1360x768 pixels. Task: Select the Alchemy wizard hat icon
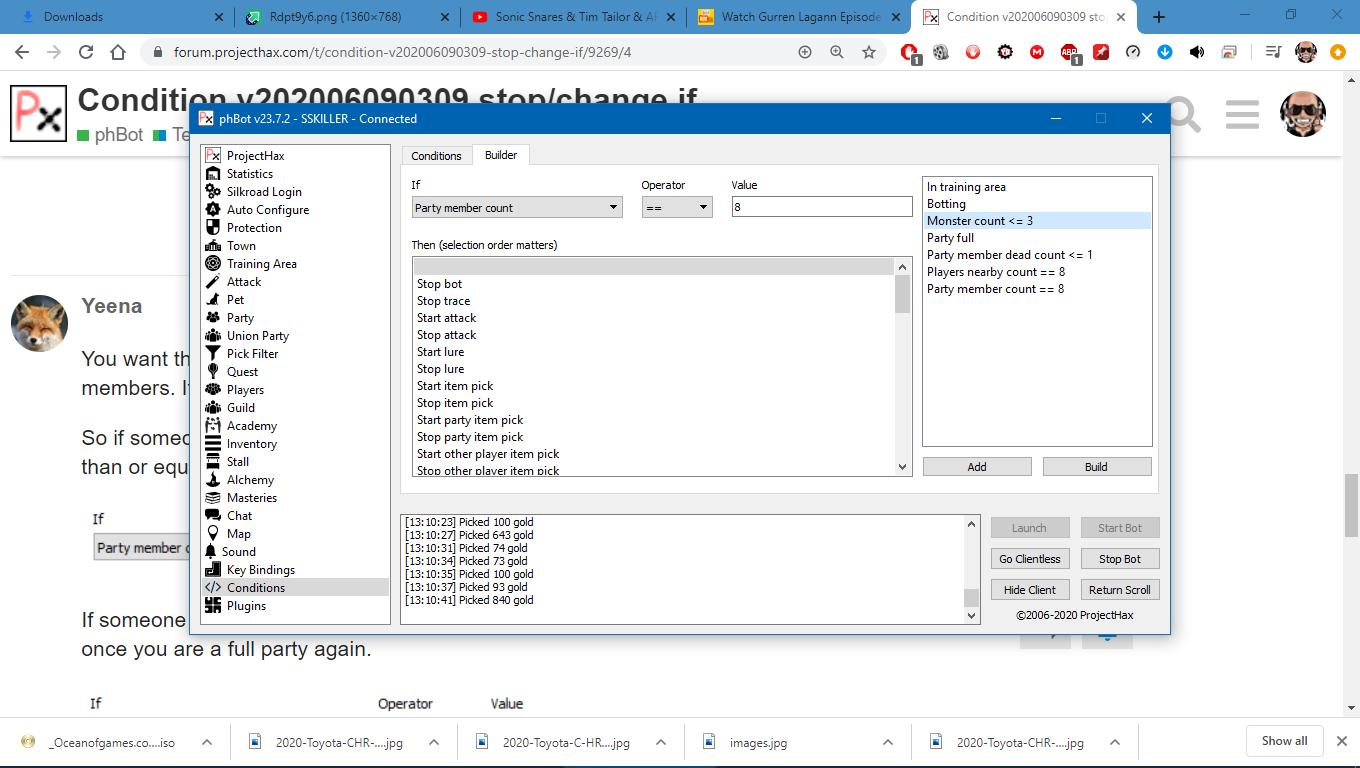[x=213, y=480]
